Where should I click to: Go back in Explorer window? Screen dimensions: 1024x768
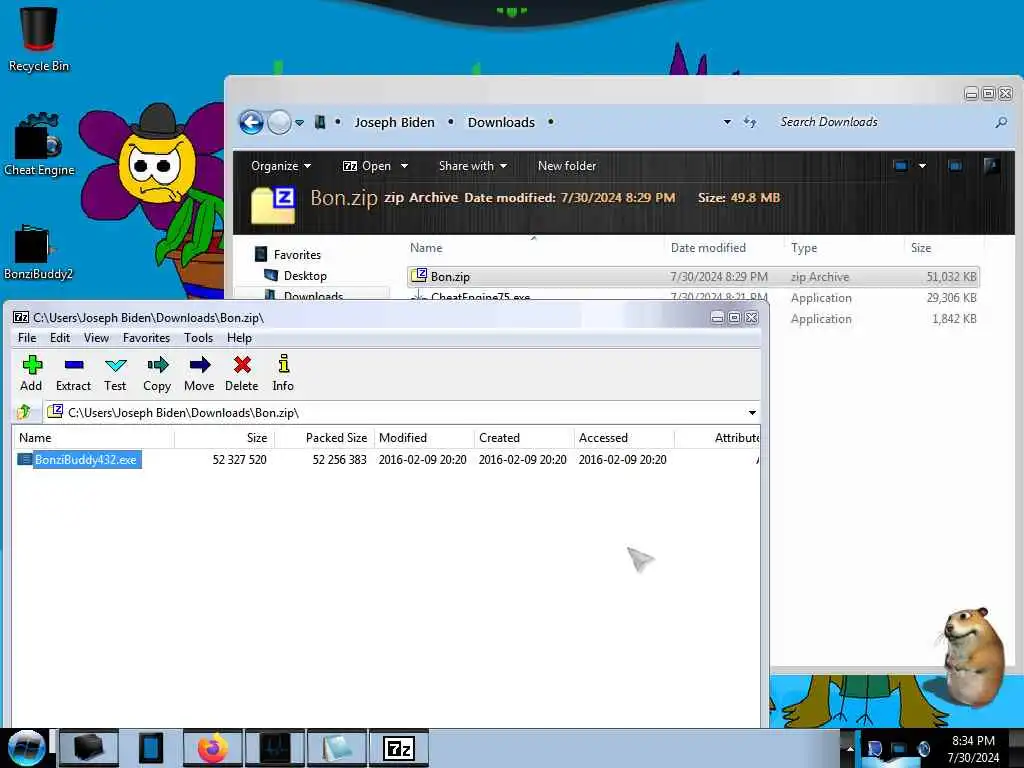(251, 122)
